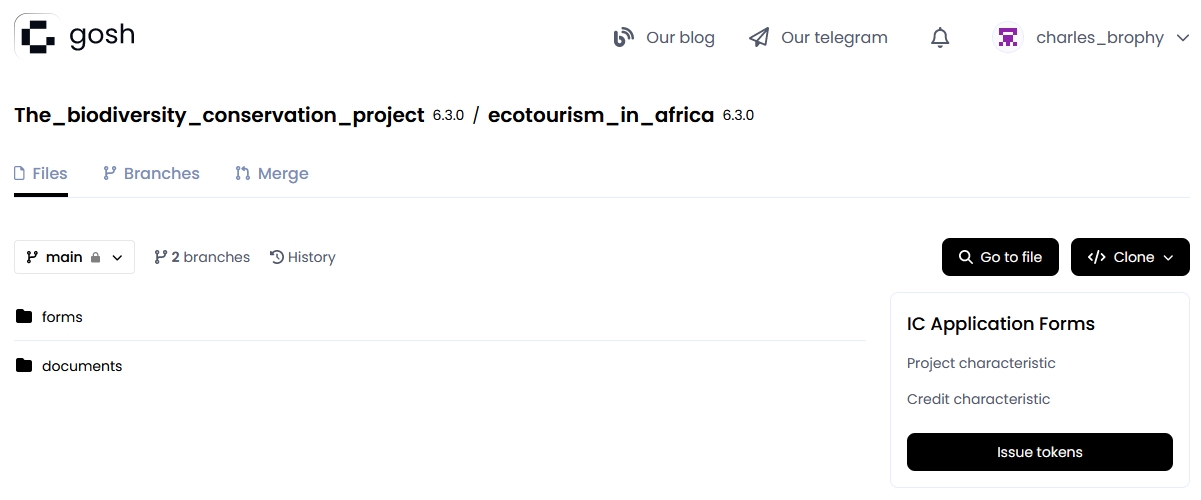Image resolution: width=1201 pixels, height=500 pixels.
Task: Open the Credit characteristic form link
Action: click(978, 399)
